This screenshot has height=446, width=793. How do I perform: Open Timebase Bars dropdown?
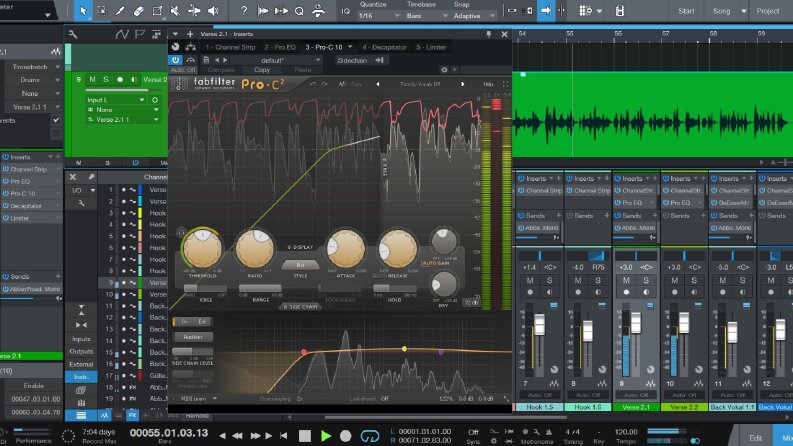coord(426,16)
